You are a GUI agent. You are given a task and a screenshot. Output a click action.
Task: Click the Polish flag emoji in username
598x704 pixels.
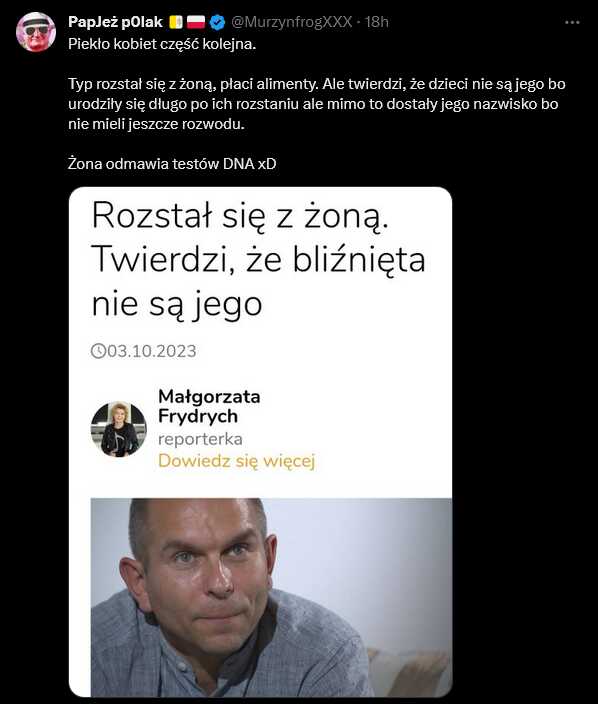coord(196,22)
